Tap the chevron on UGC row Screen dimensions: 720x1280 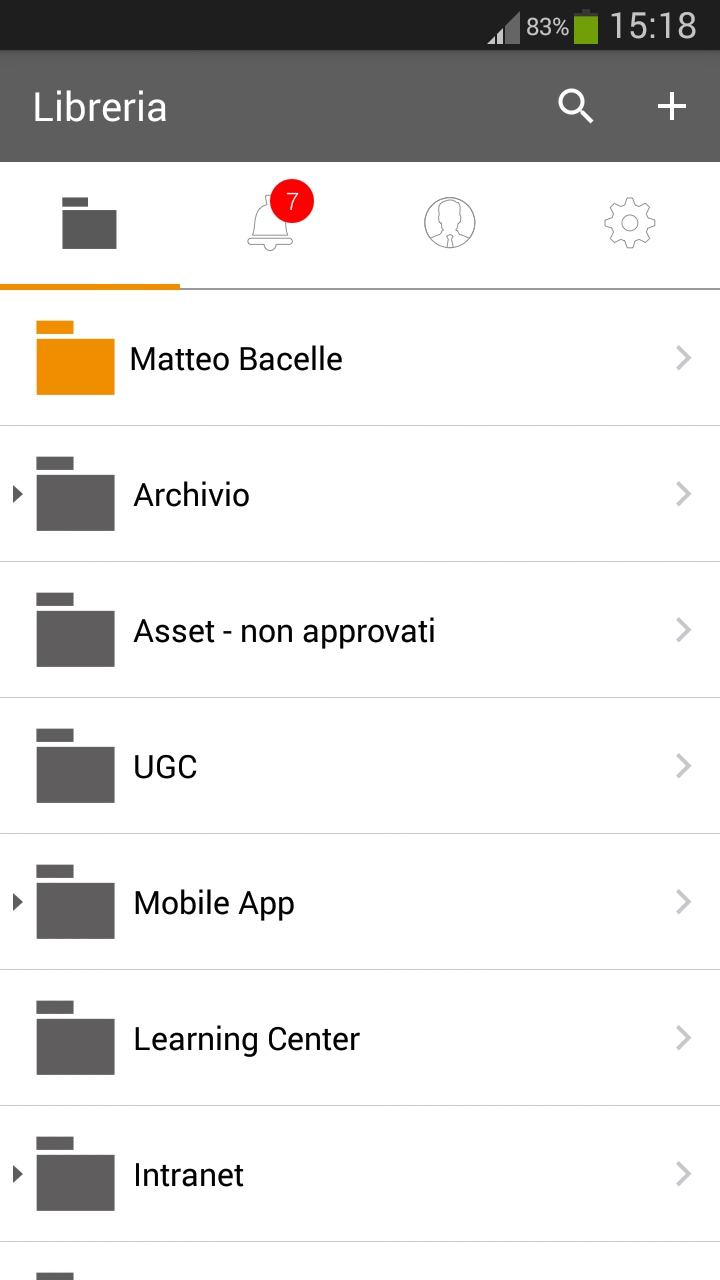(x=684, y=766)
